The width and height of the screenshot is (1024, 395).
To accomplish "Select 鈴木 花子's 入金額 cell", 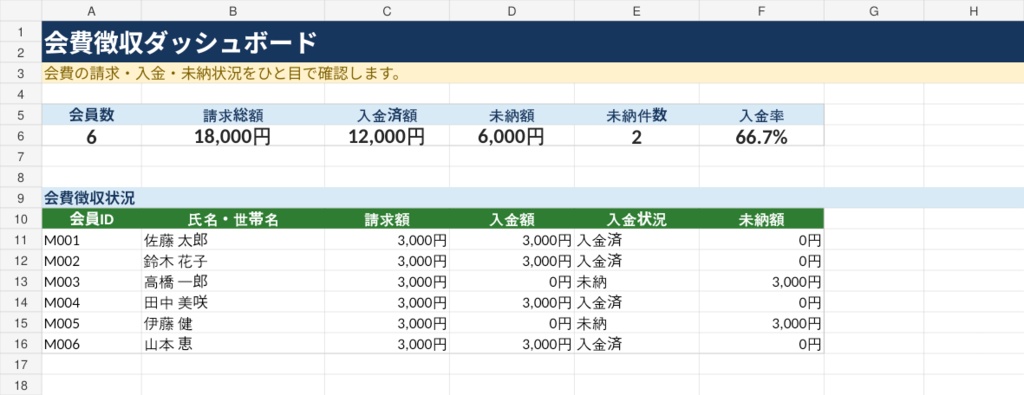I will point(512,261).
